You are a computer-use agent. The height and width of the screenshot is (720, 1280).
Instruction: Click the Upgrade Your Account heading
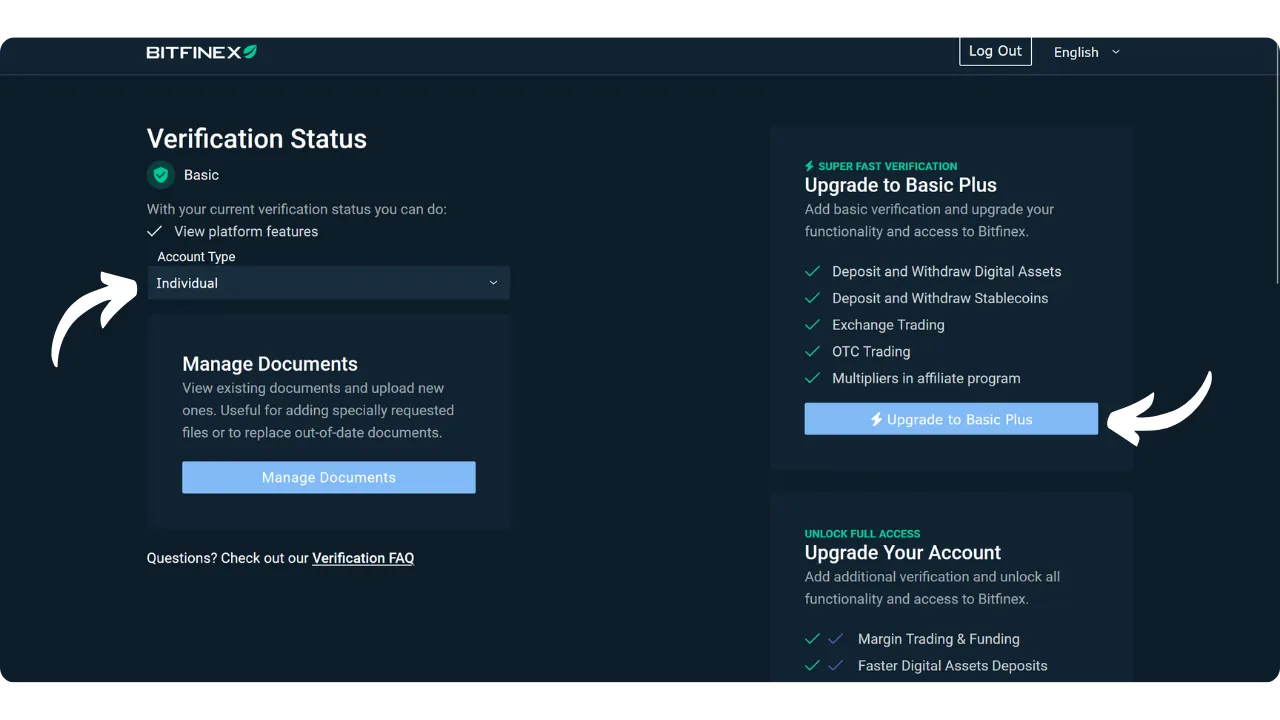tap(903, 553)
